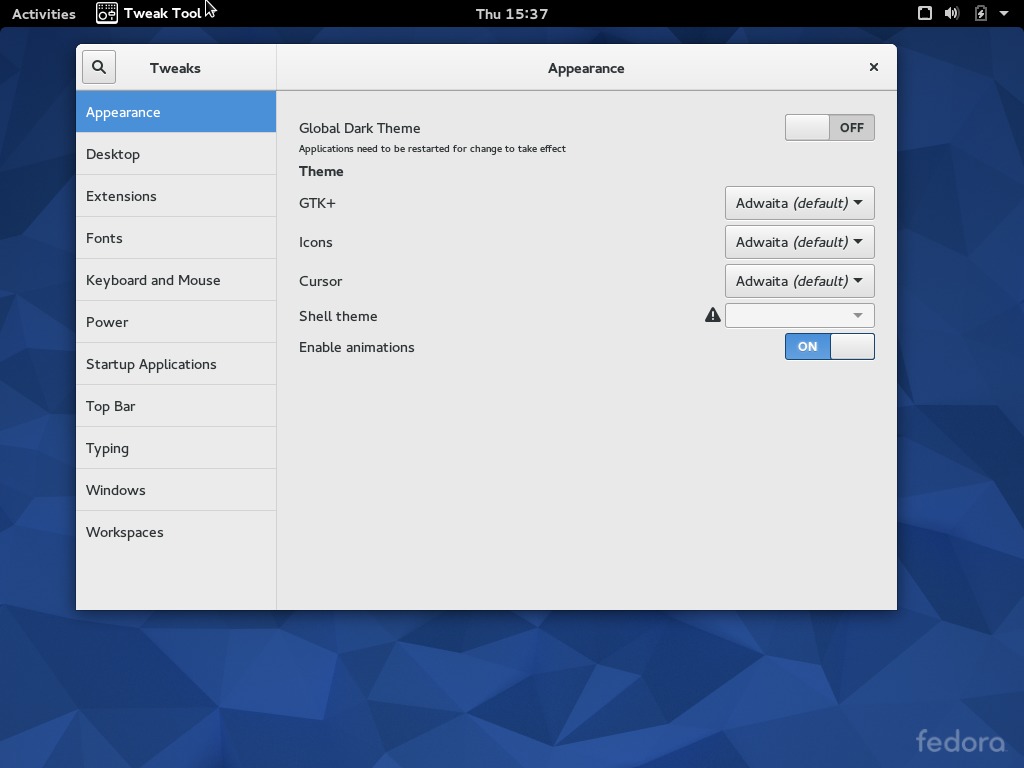
Task: Toggle the Global Dark Theme switch
Action: [x=829, y=127]
